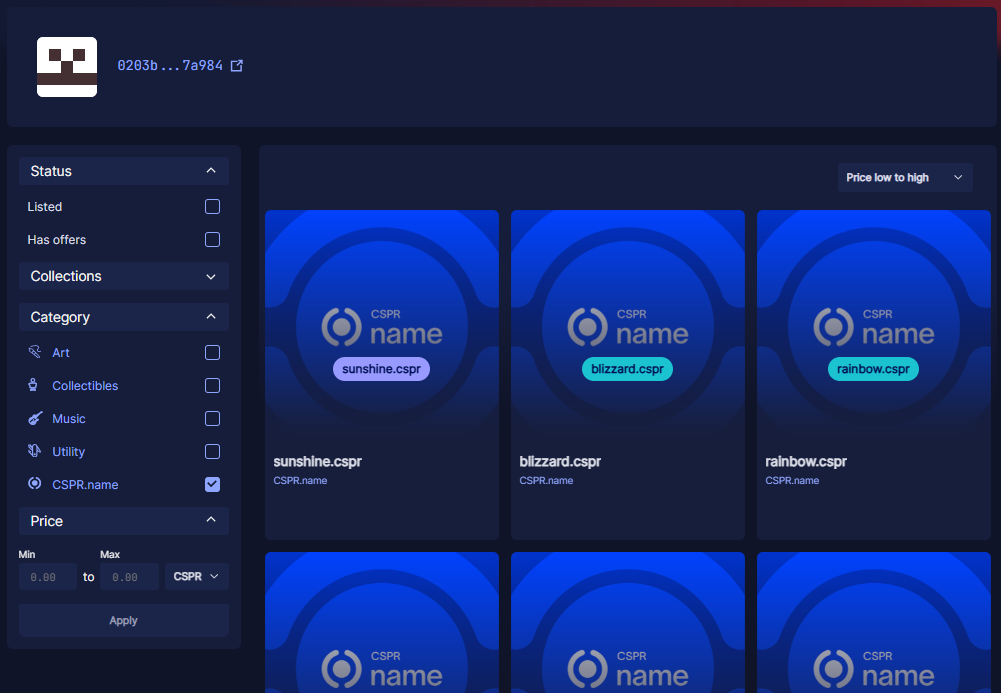1001x693 pixels.
Task: Click the blizzard.cspr title text
Action: tap(560, 461)
